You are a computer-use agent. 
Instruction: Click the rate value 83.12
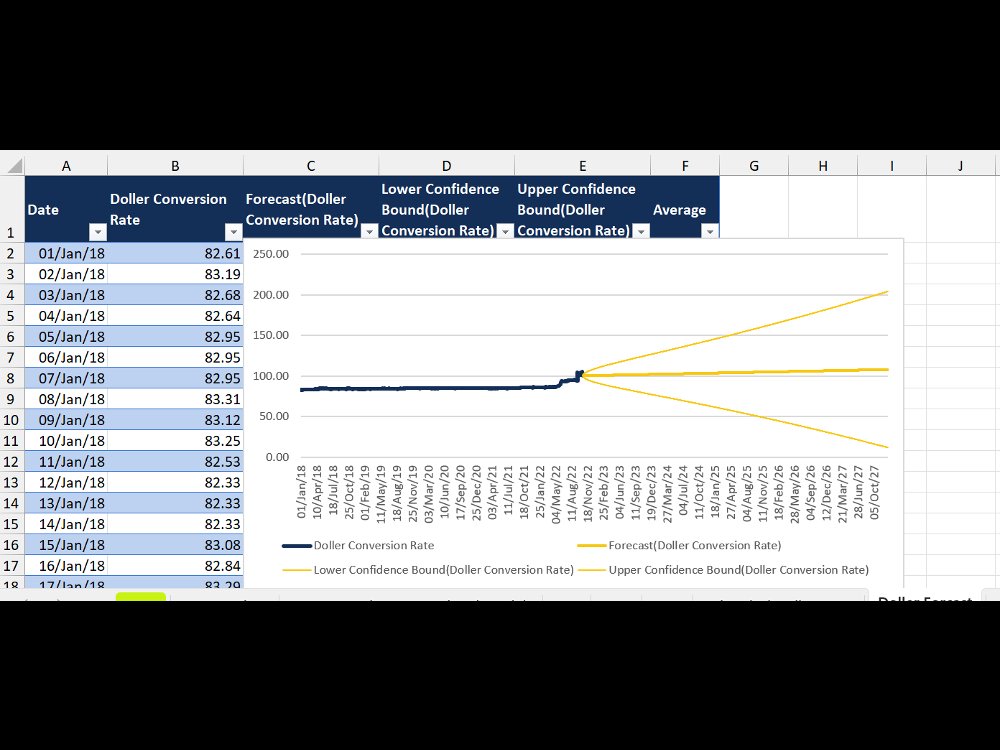pyautogui.click(x=175, y=420)
